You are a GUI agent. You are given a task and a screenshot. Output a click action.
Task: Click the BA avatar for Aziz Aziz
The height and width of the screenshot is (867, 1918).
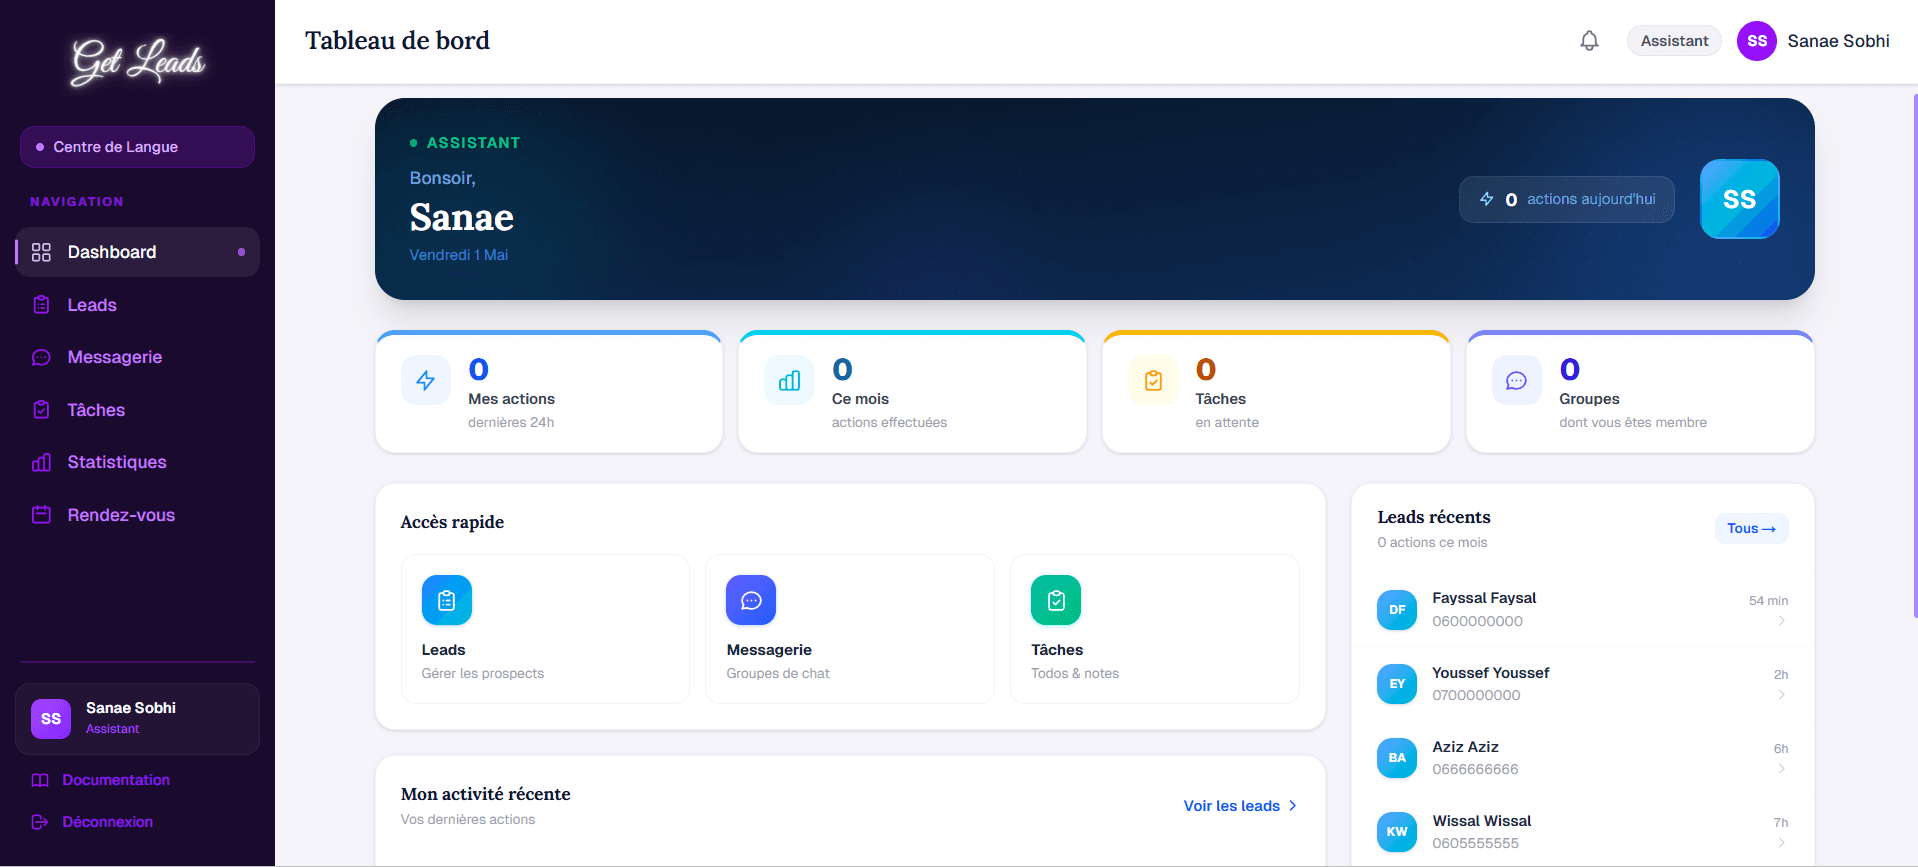click(x=1397, y=758)
